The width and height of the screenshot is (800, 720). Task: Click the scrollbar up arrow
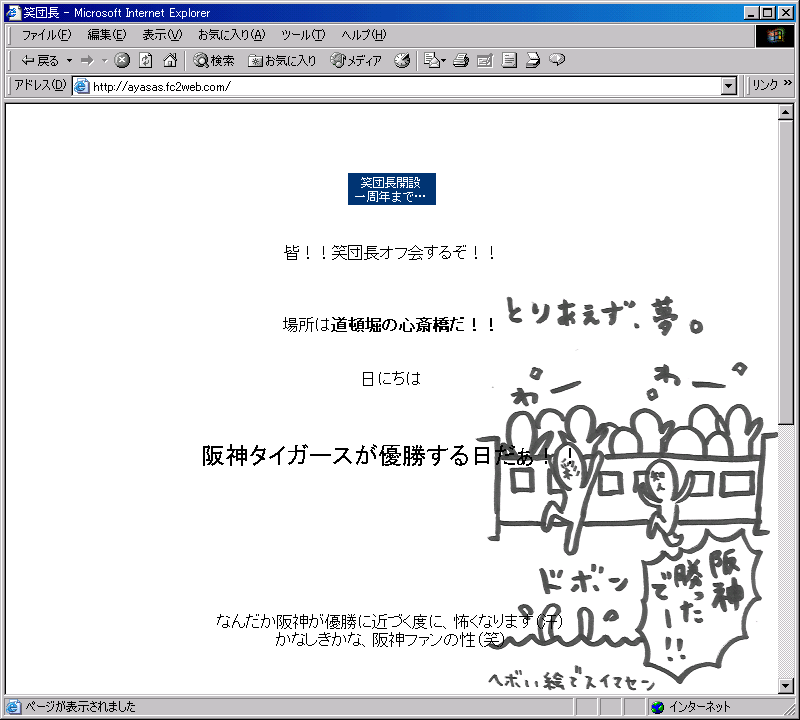tap(786, 112)
